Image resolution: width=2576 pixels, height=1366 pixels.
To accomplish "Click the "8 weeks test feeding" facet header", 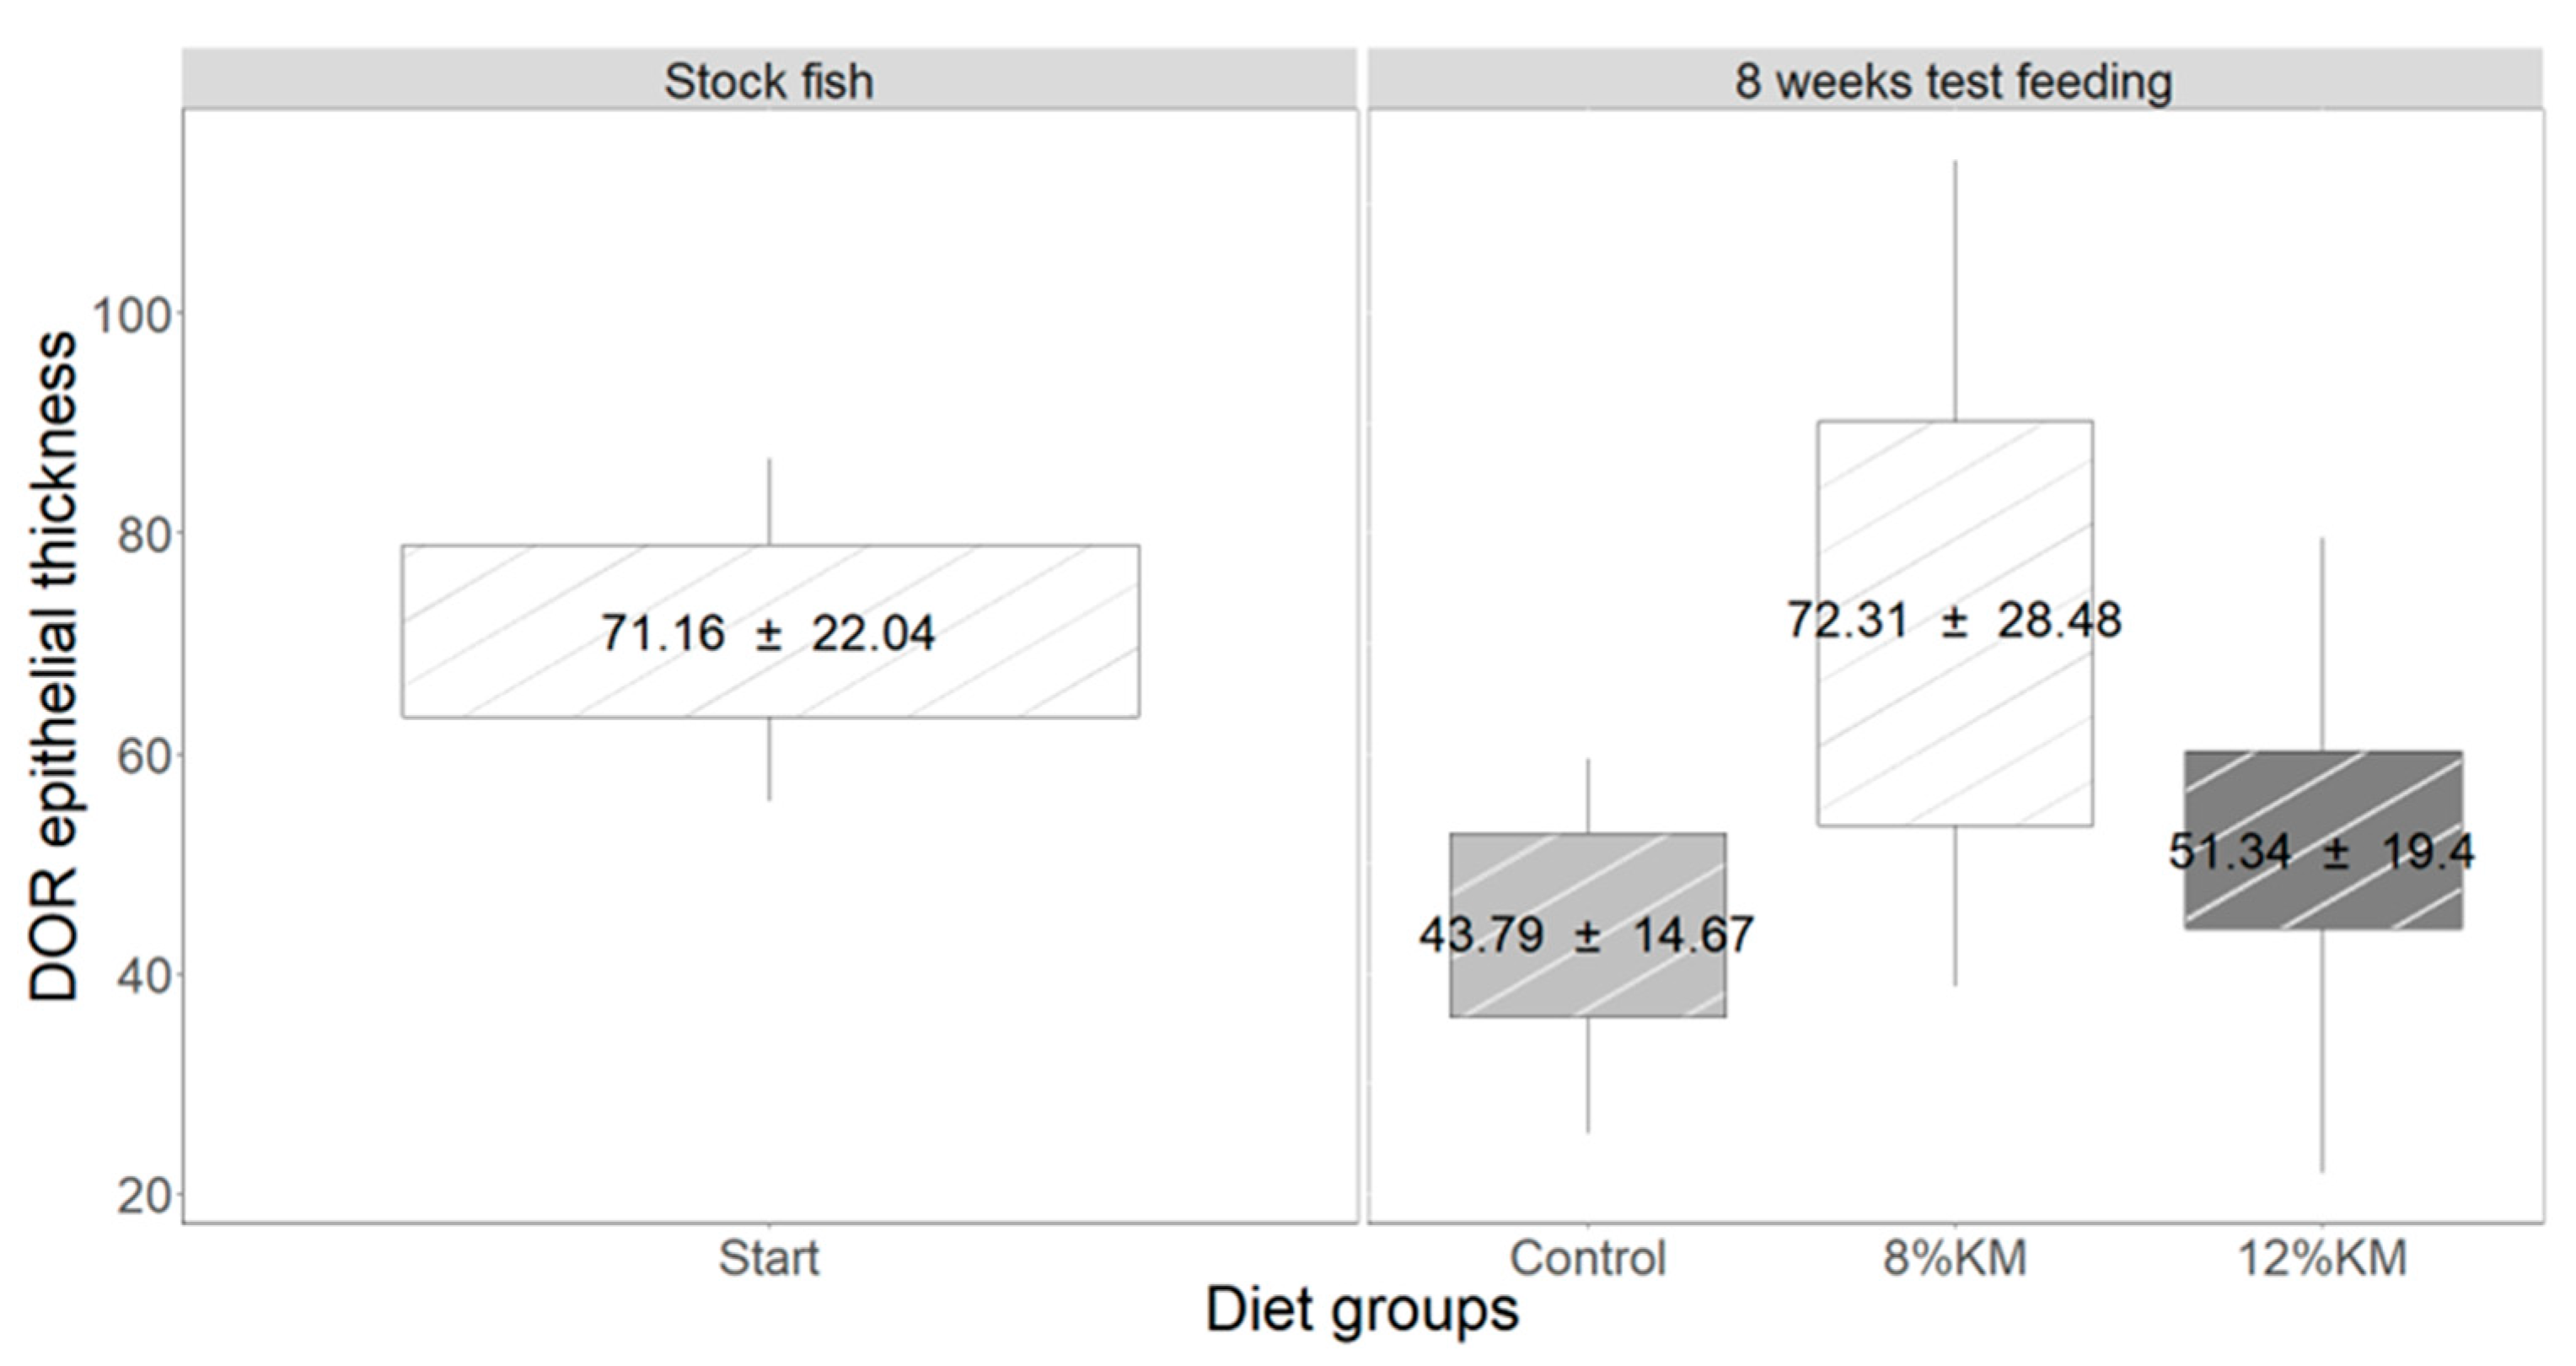I will pyautogui.click(x=1953, y=81).
